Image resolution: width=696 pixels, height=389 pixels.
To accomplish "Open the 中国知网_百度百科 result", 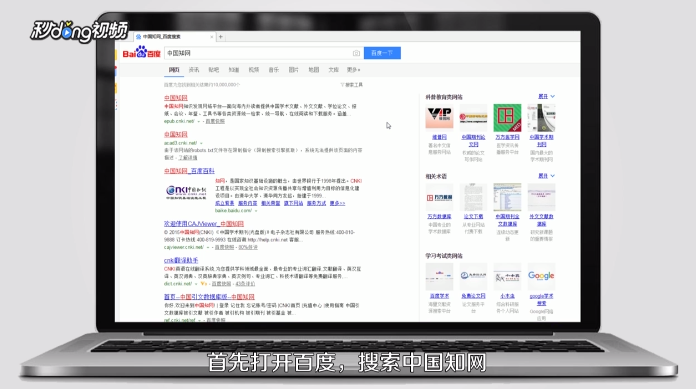I will click(189, 171).
